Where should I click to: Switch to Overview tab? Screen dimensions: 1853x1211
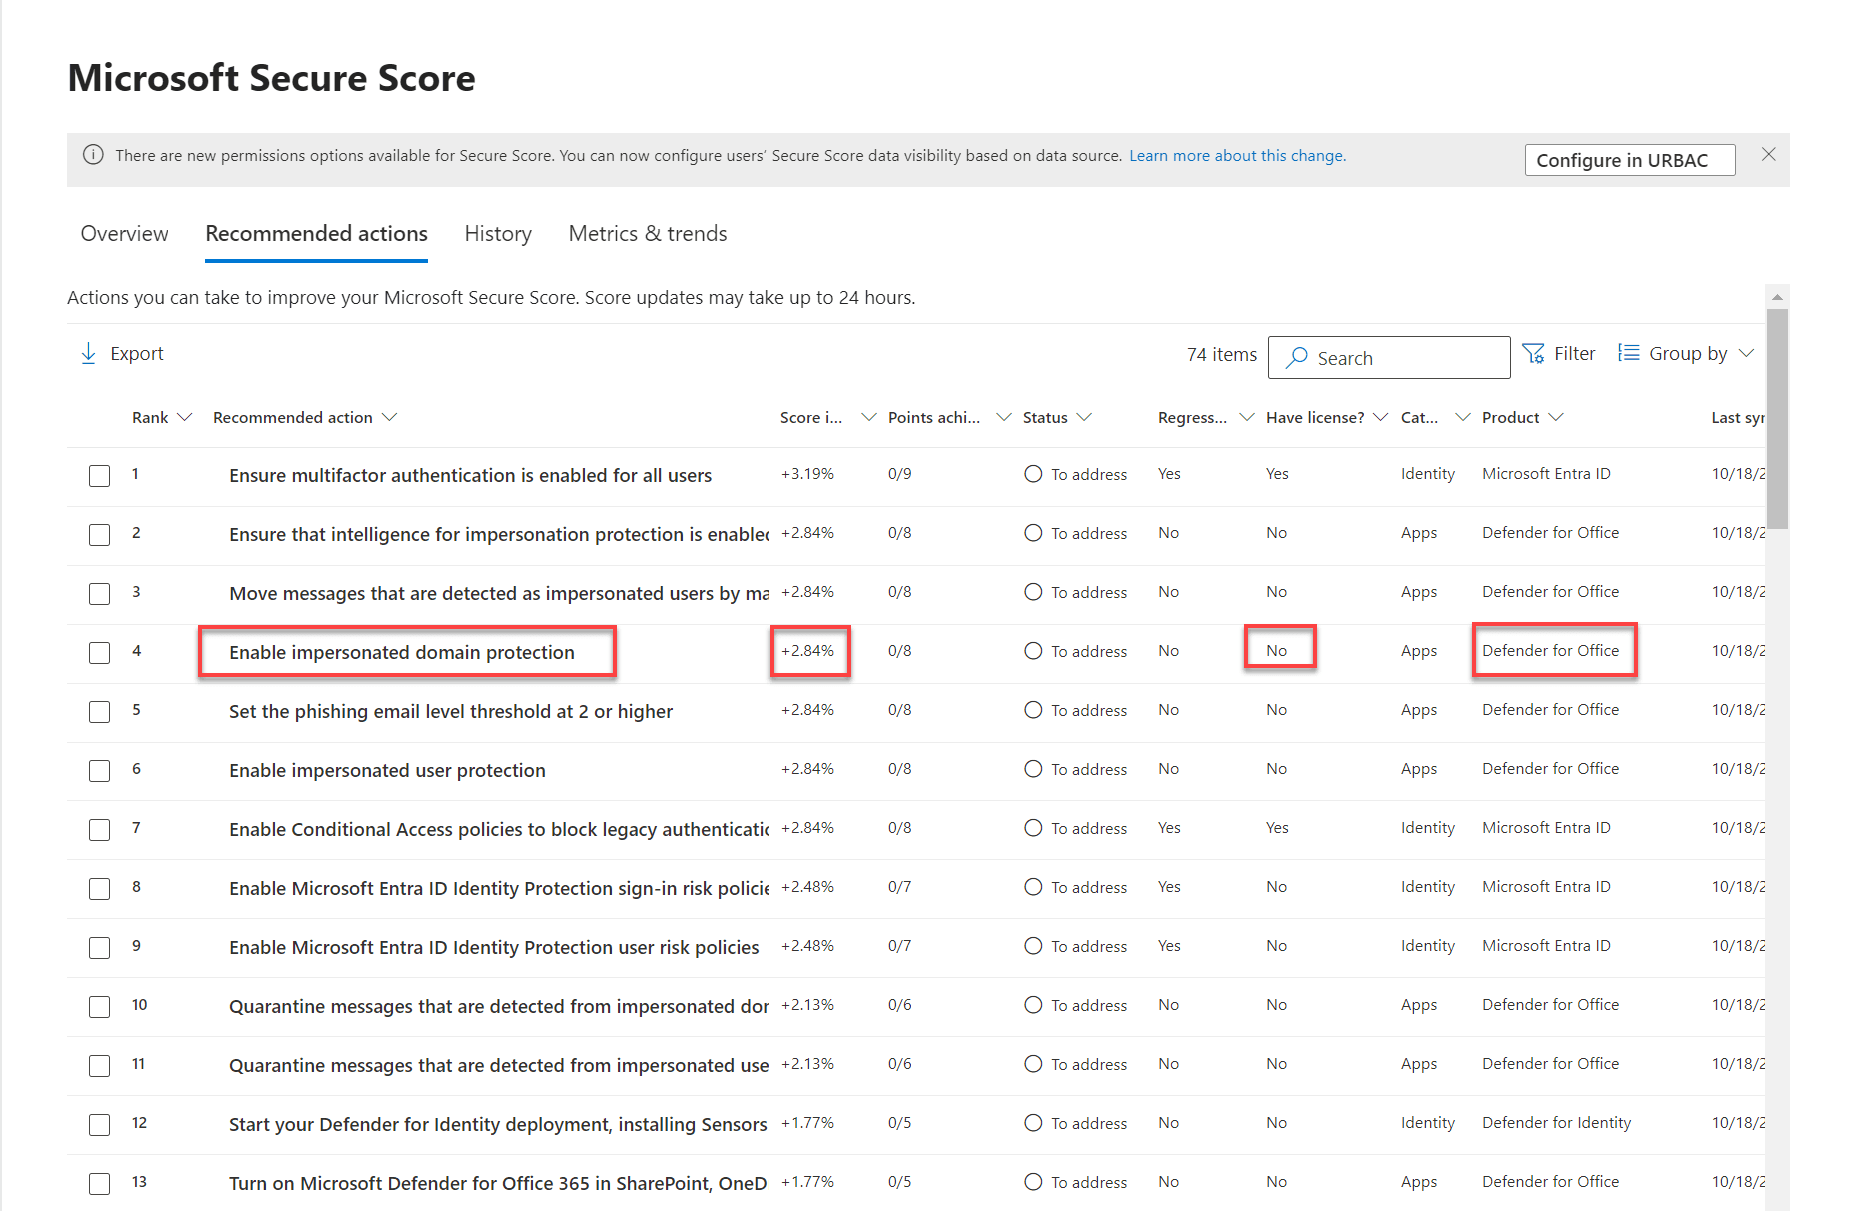[124, 233]
